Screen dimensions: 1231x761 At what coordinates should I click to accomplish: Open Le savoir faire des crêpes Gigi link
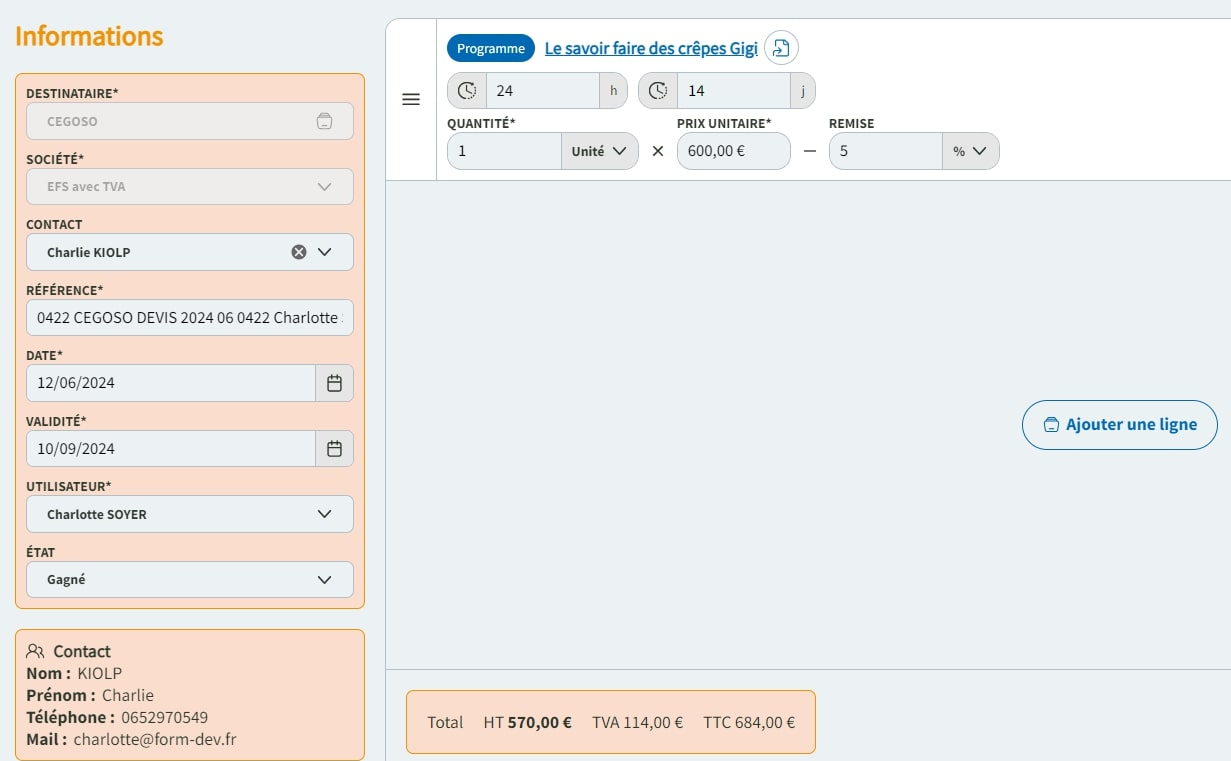pos(650,48)
